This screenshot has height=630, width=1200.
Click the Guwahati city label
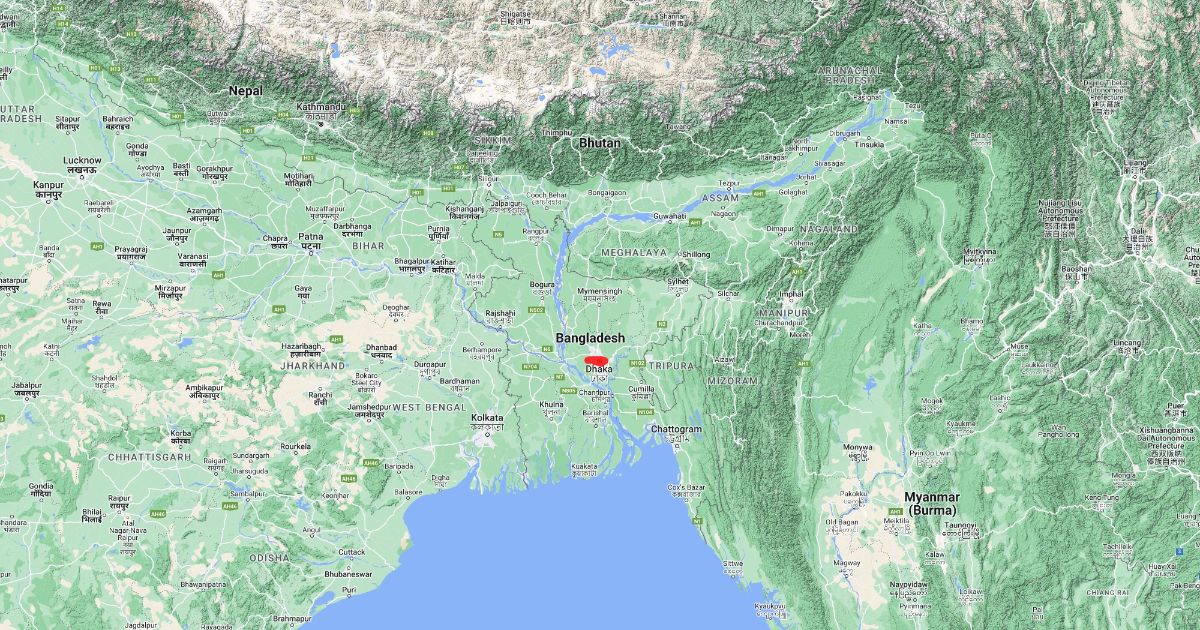(x=670, y=216)
